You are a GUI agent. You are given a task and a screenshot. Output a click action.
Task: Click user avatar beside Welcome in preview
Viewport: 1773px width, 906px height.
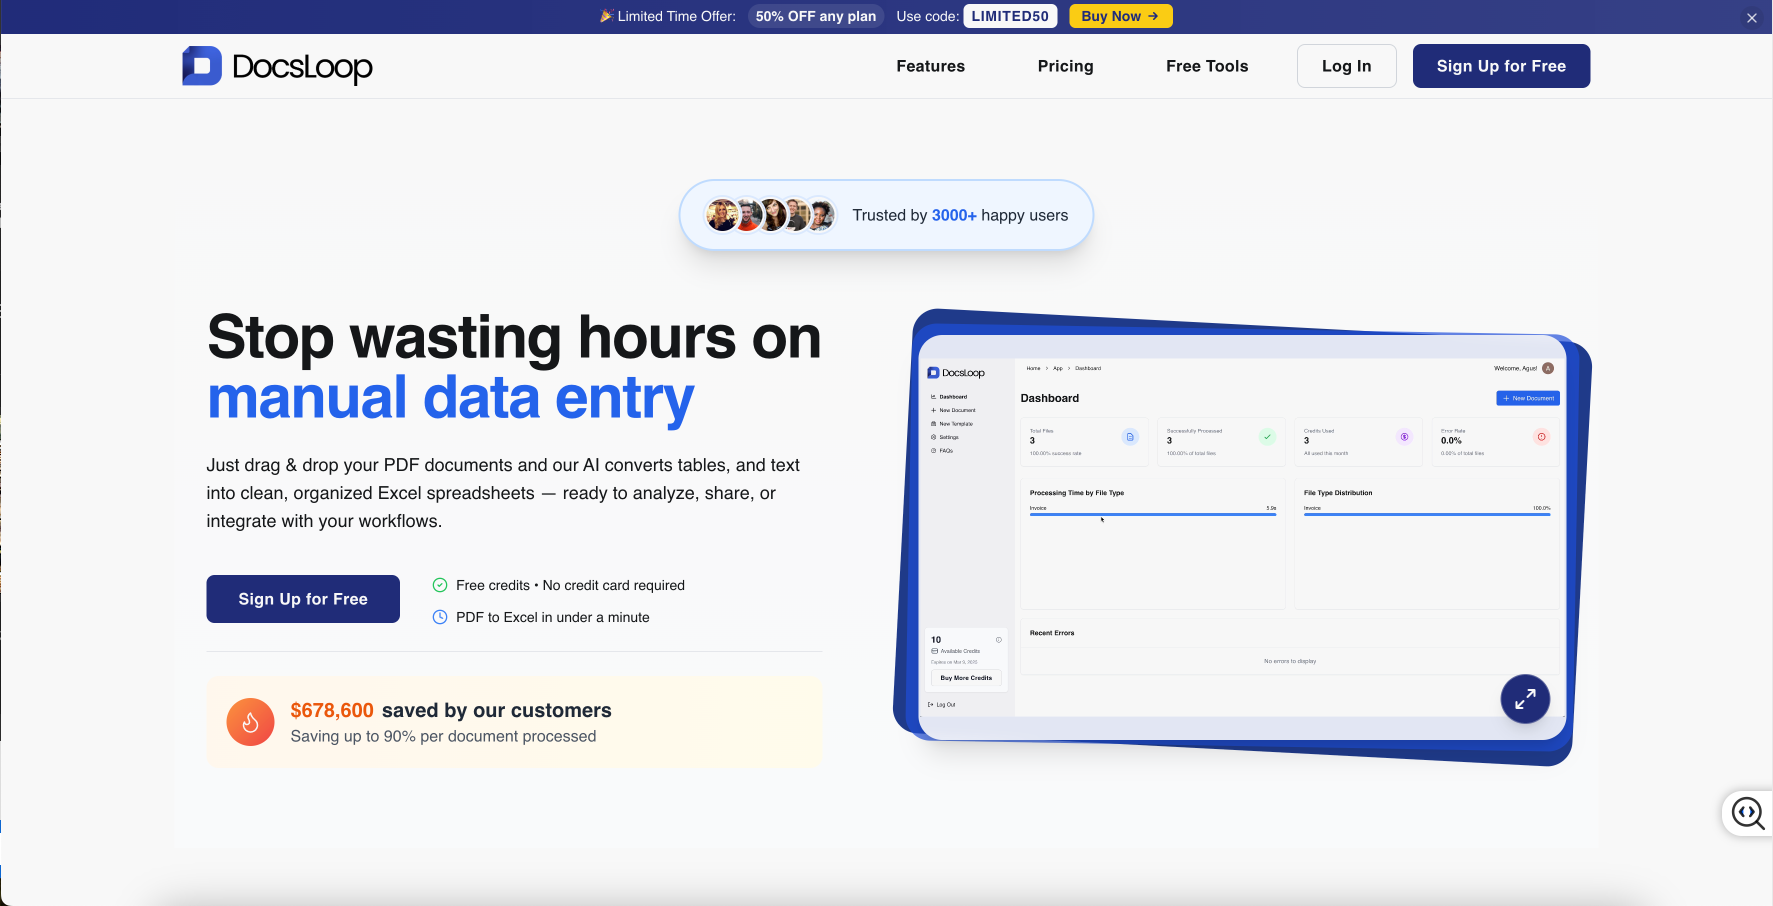point(1548,368)
